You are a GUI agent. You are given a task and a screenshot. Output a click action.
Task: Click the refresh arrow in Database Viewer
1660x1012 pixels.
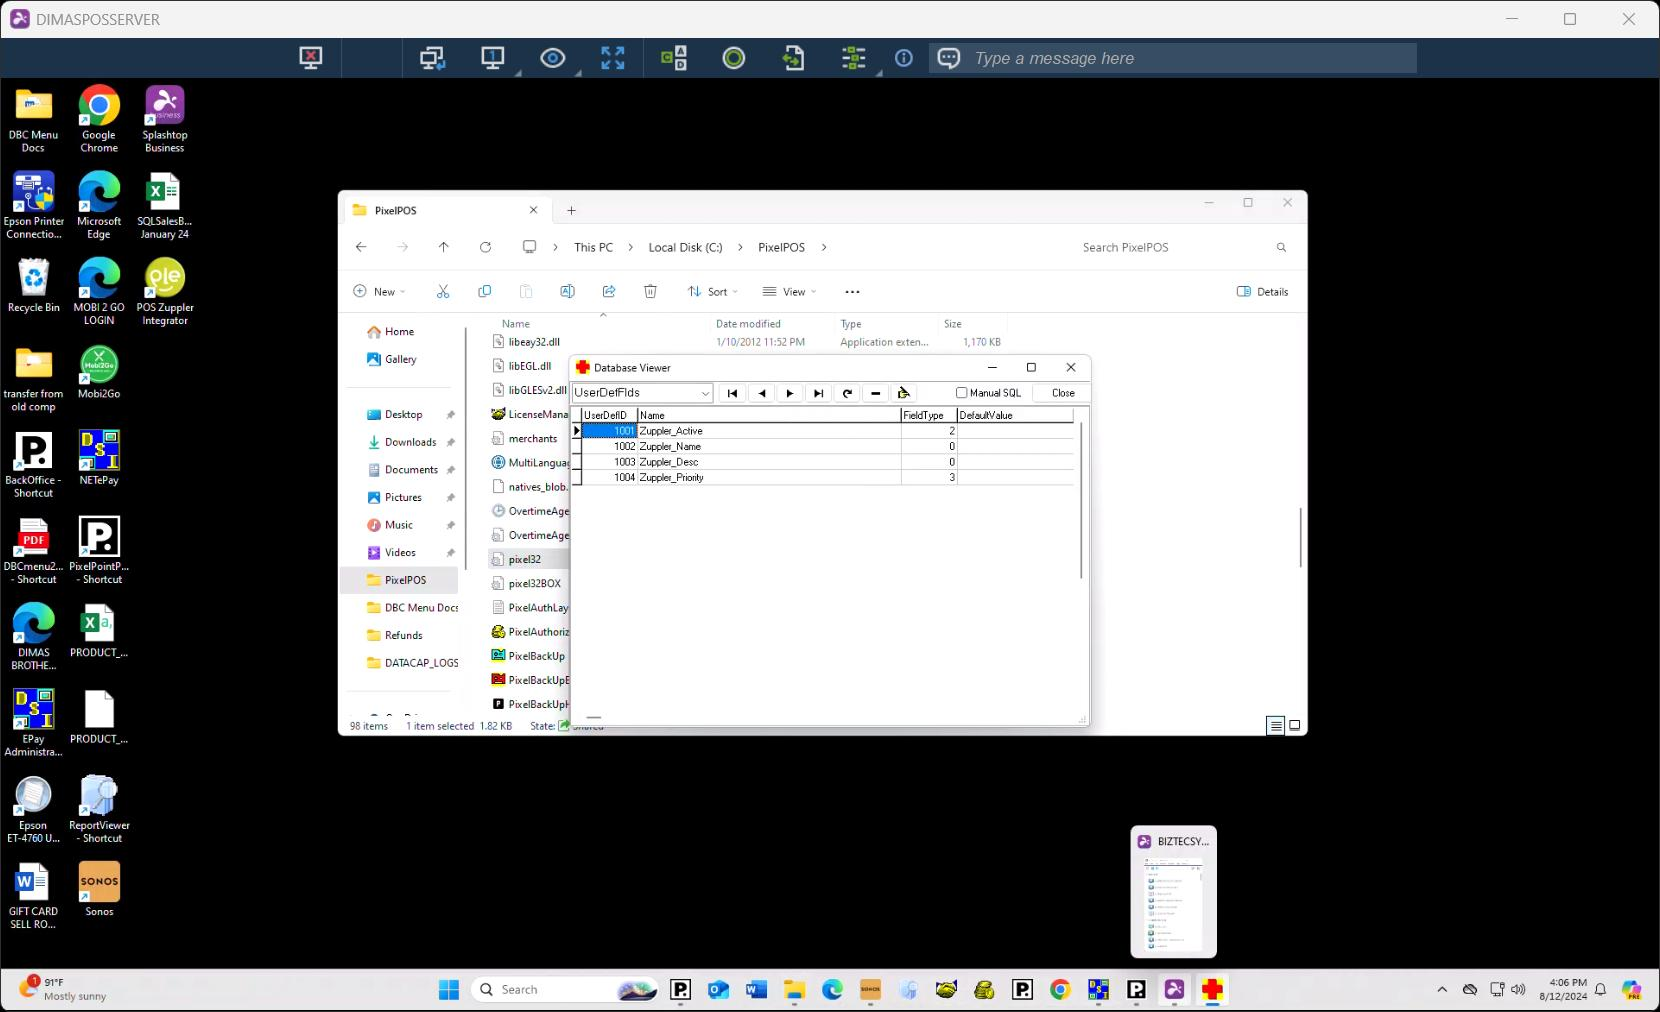point(847,393)
